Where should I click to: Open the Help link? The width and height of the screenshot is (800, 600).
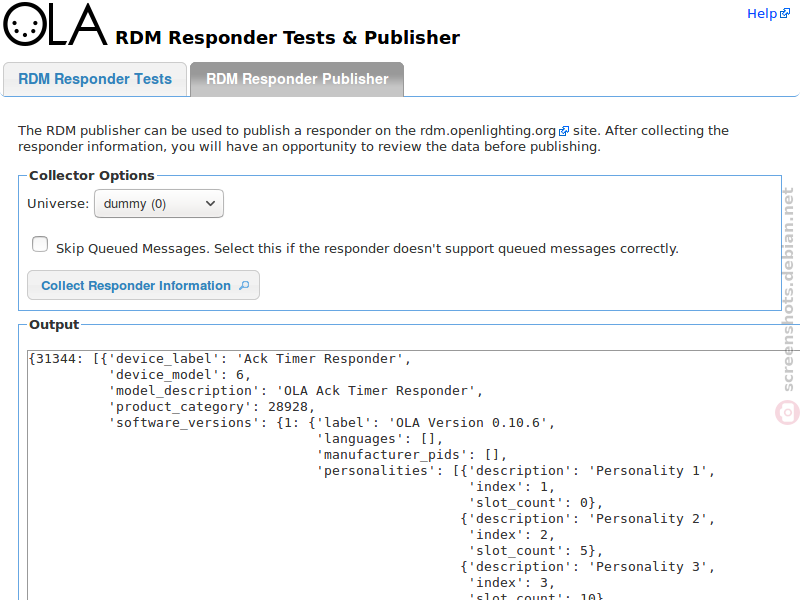tap(762, 14)
